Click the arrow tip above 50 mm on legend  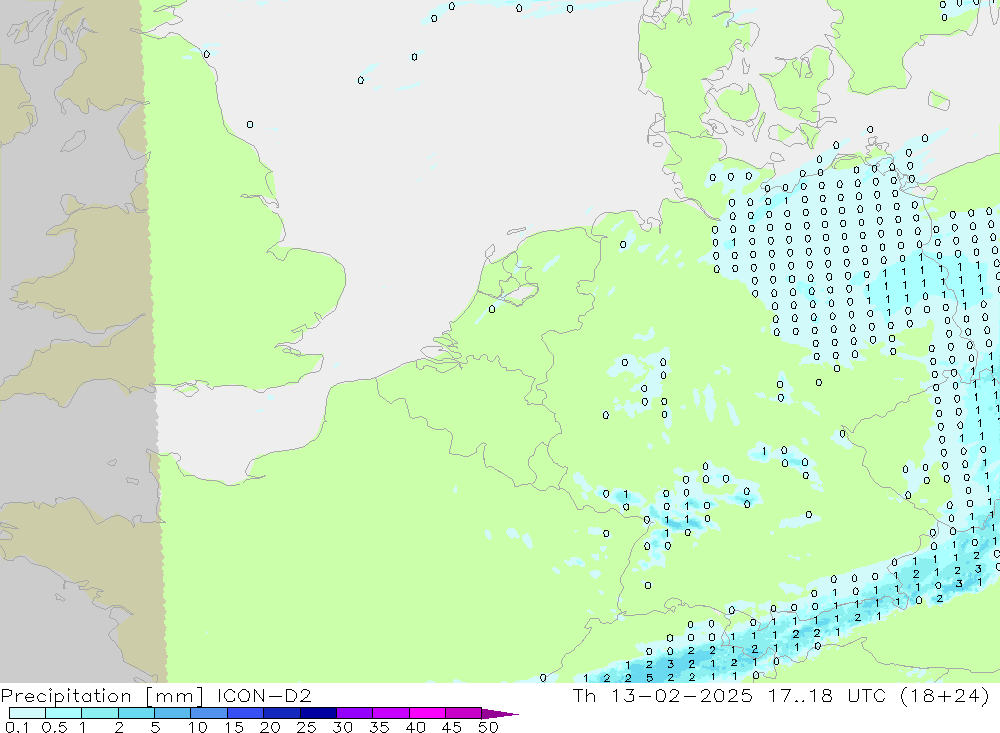501,714
